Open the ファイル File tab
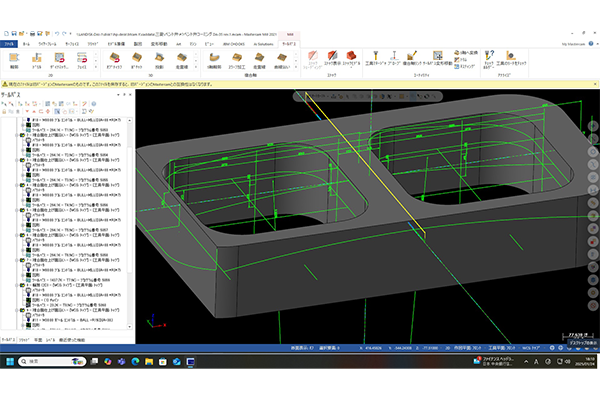Screen dimensions: 600x400 click(9, 44)
